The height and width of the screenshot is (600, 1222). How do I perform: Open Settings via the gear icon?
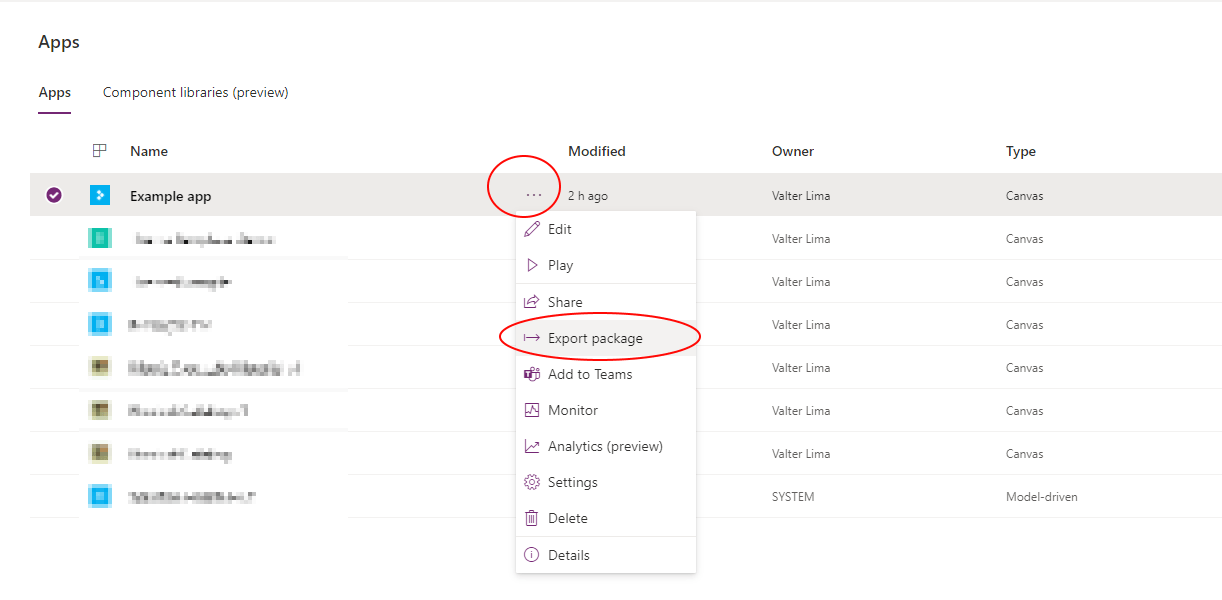pyautogui.click(x=532, y=481)
